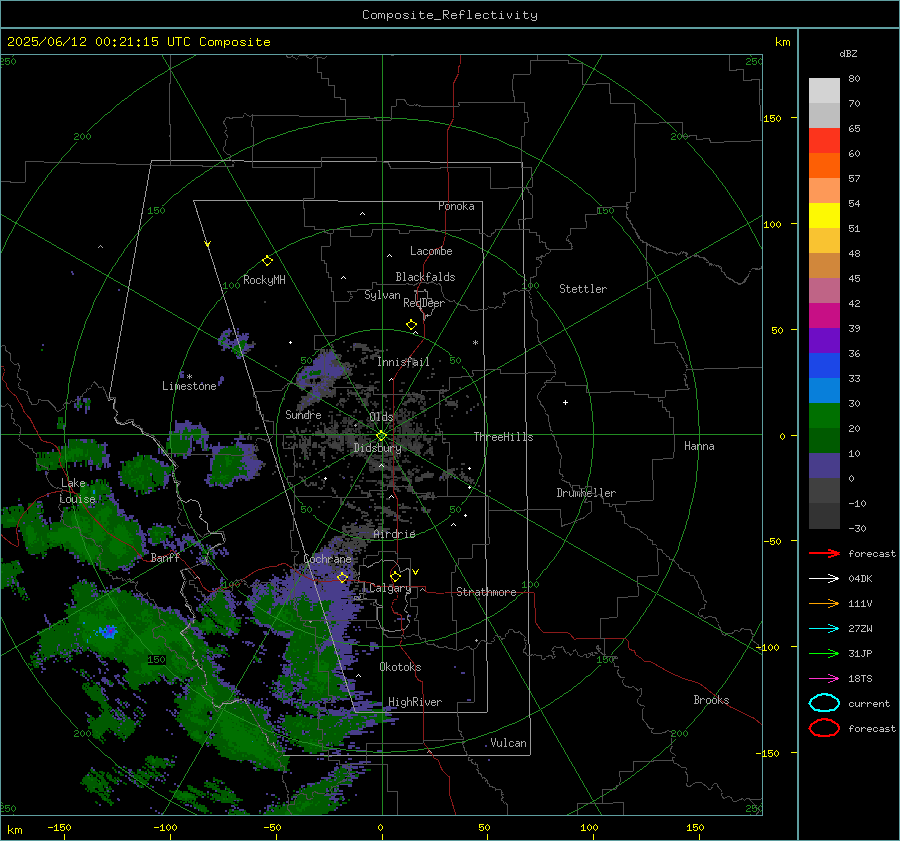Image resolution: width=900 pixels, height=841 pixels.
Task: Click the yellow diamond marker below RedDeer
Action: (412, 325)
